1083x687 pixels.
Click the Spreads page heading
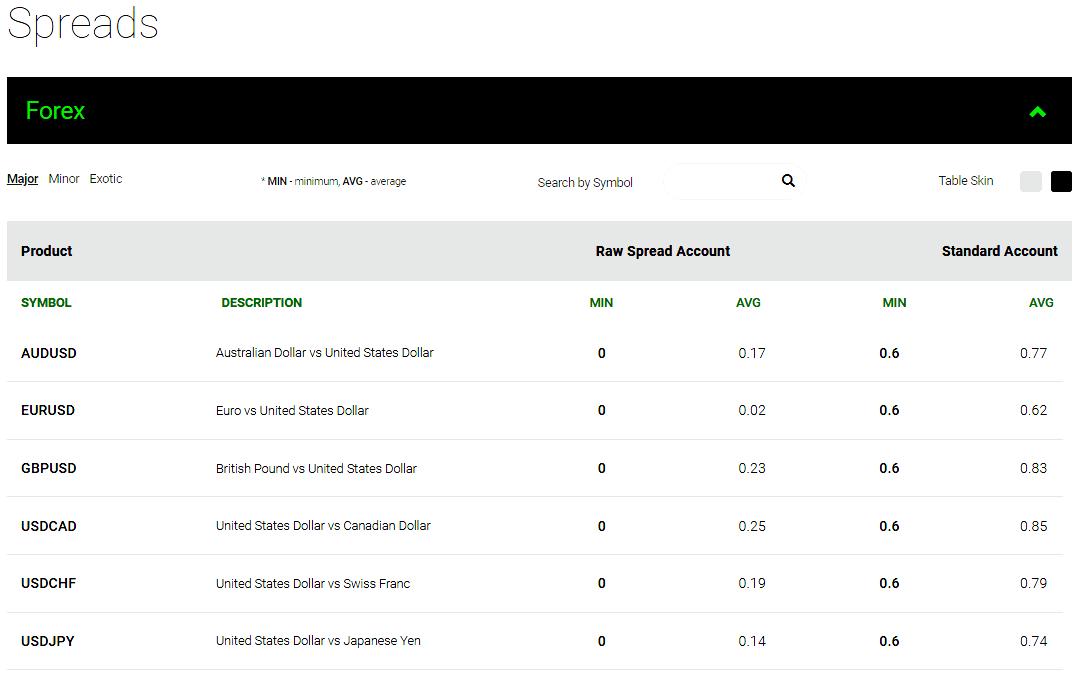[83, 24]
